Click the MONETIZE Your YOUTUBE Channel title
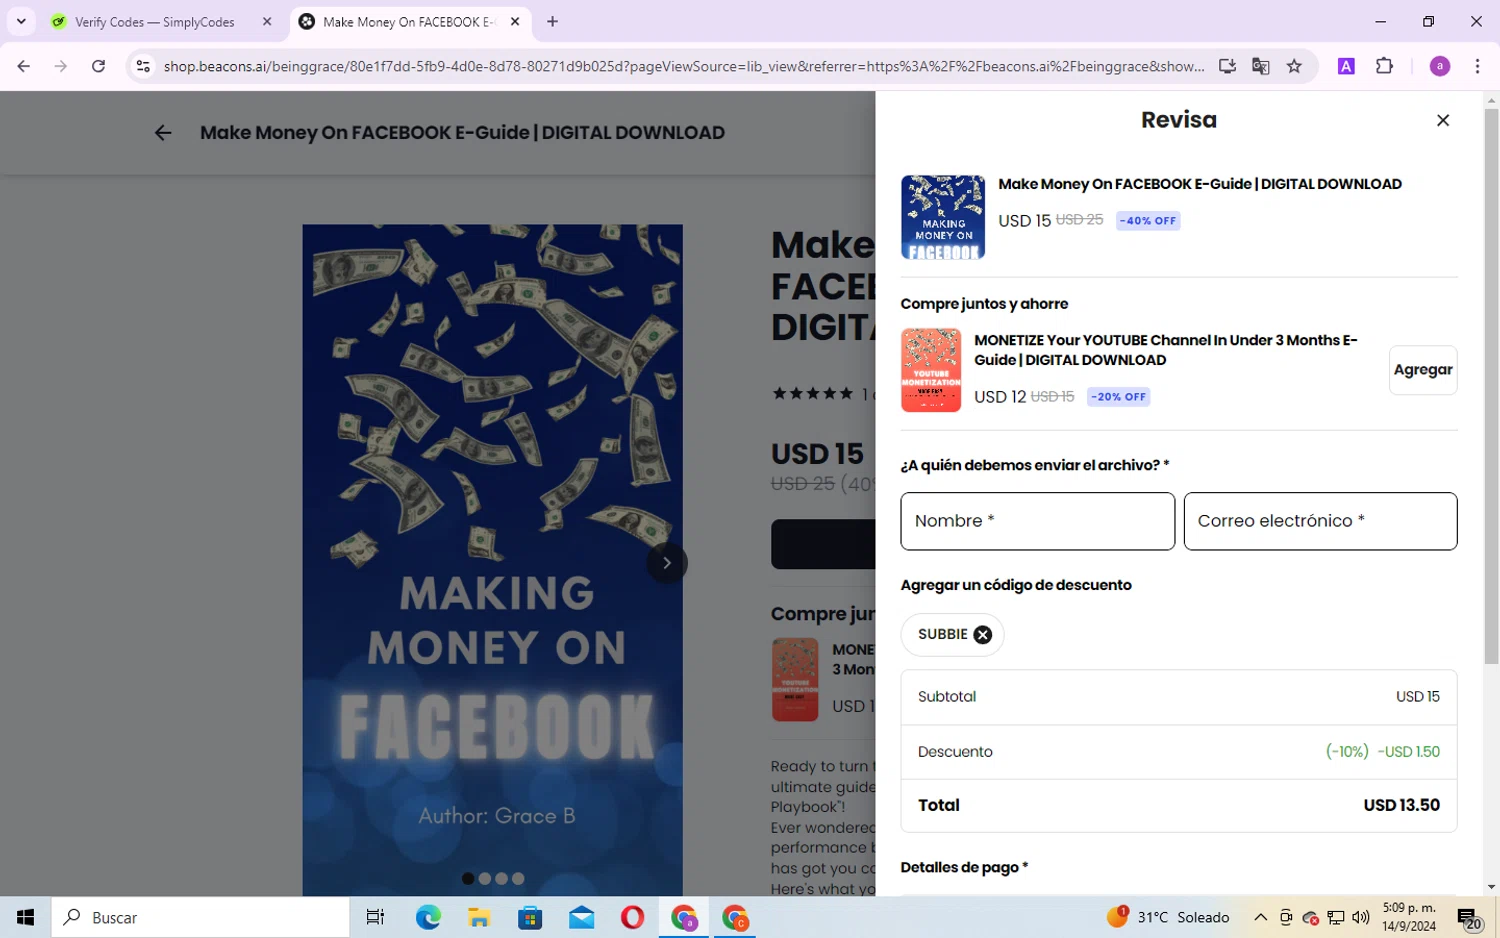The image size is (1500, 938). (1166, 350)
